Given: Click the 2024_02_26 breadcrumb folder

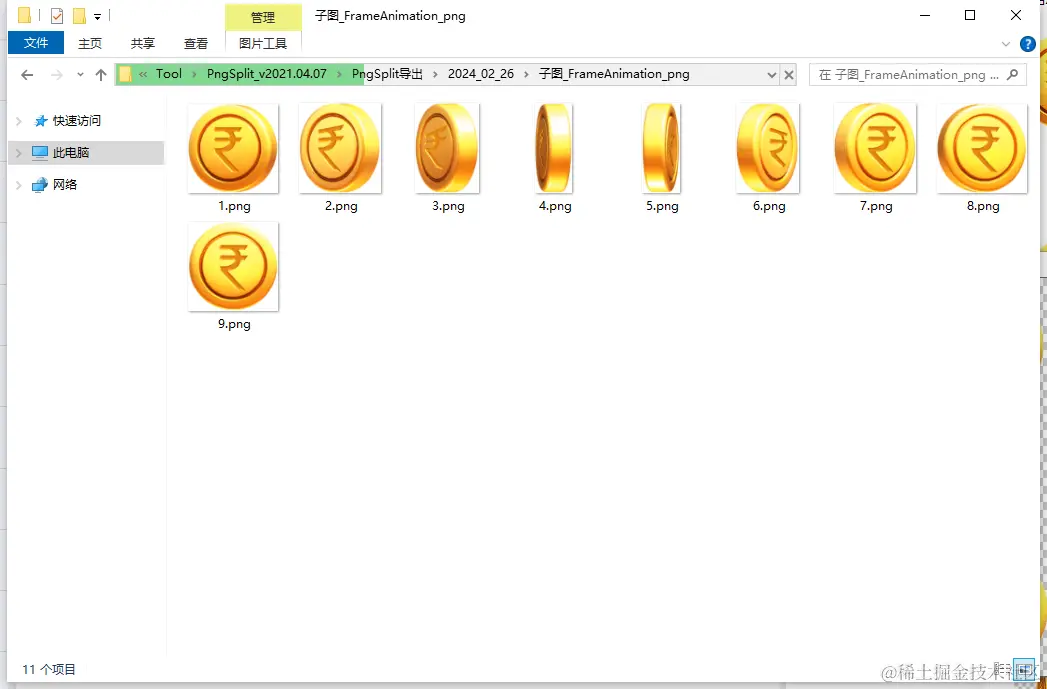Looking at the screenshot, I should [481, 74].
